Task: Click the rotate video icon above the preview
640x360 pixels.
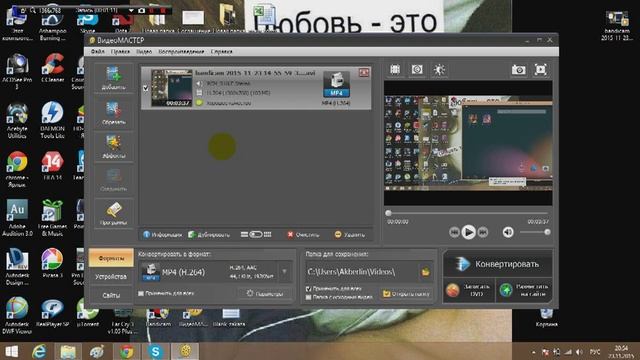Action: pyautogui.click(x=417, y=69)
